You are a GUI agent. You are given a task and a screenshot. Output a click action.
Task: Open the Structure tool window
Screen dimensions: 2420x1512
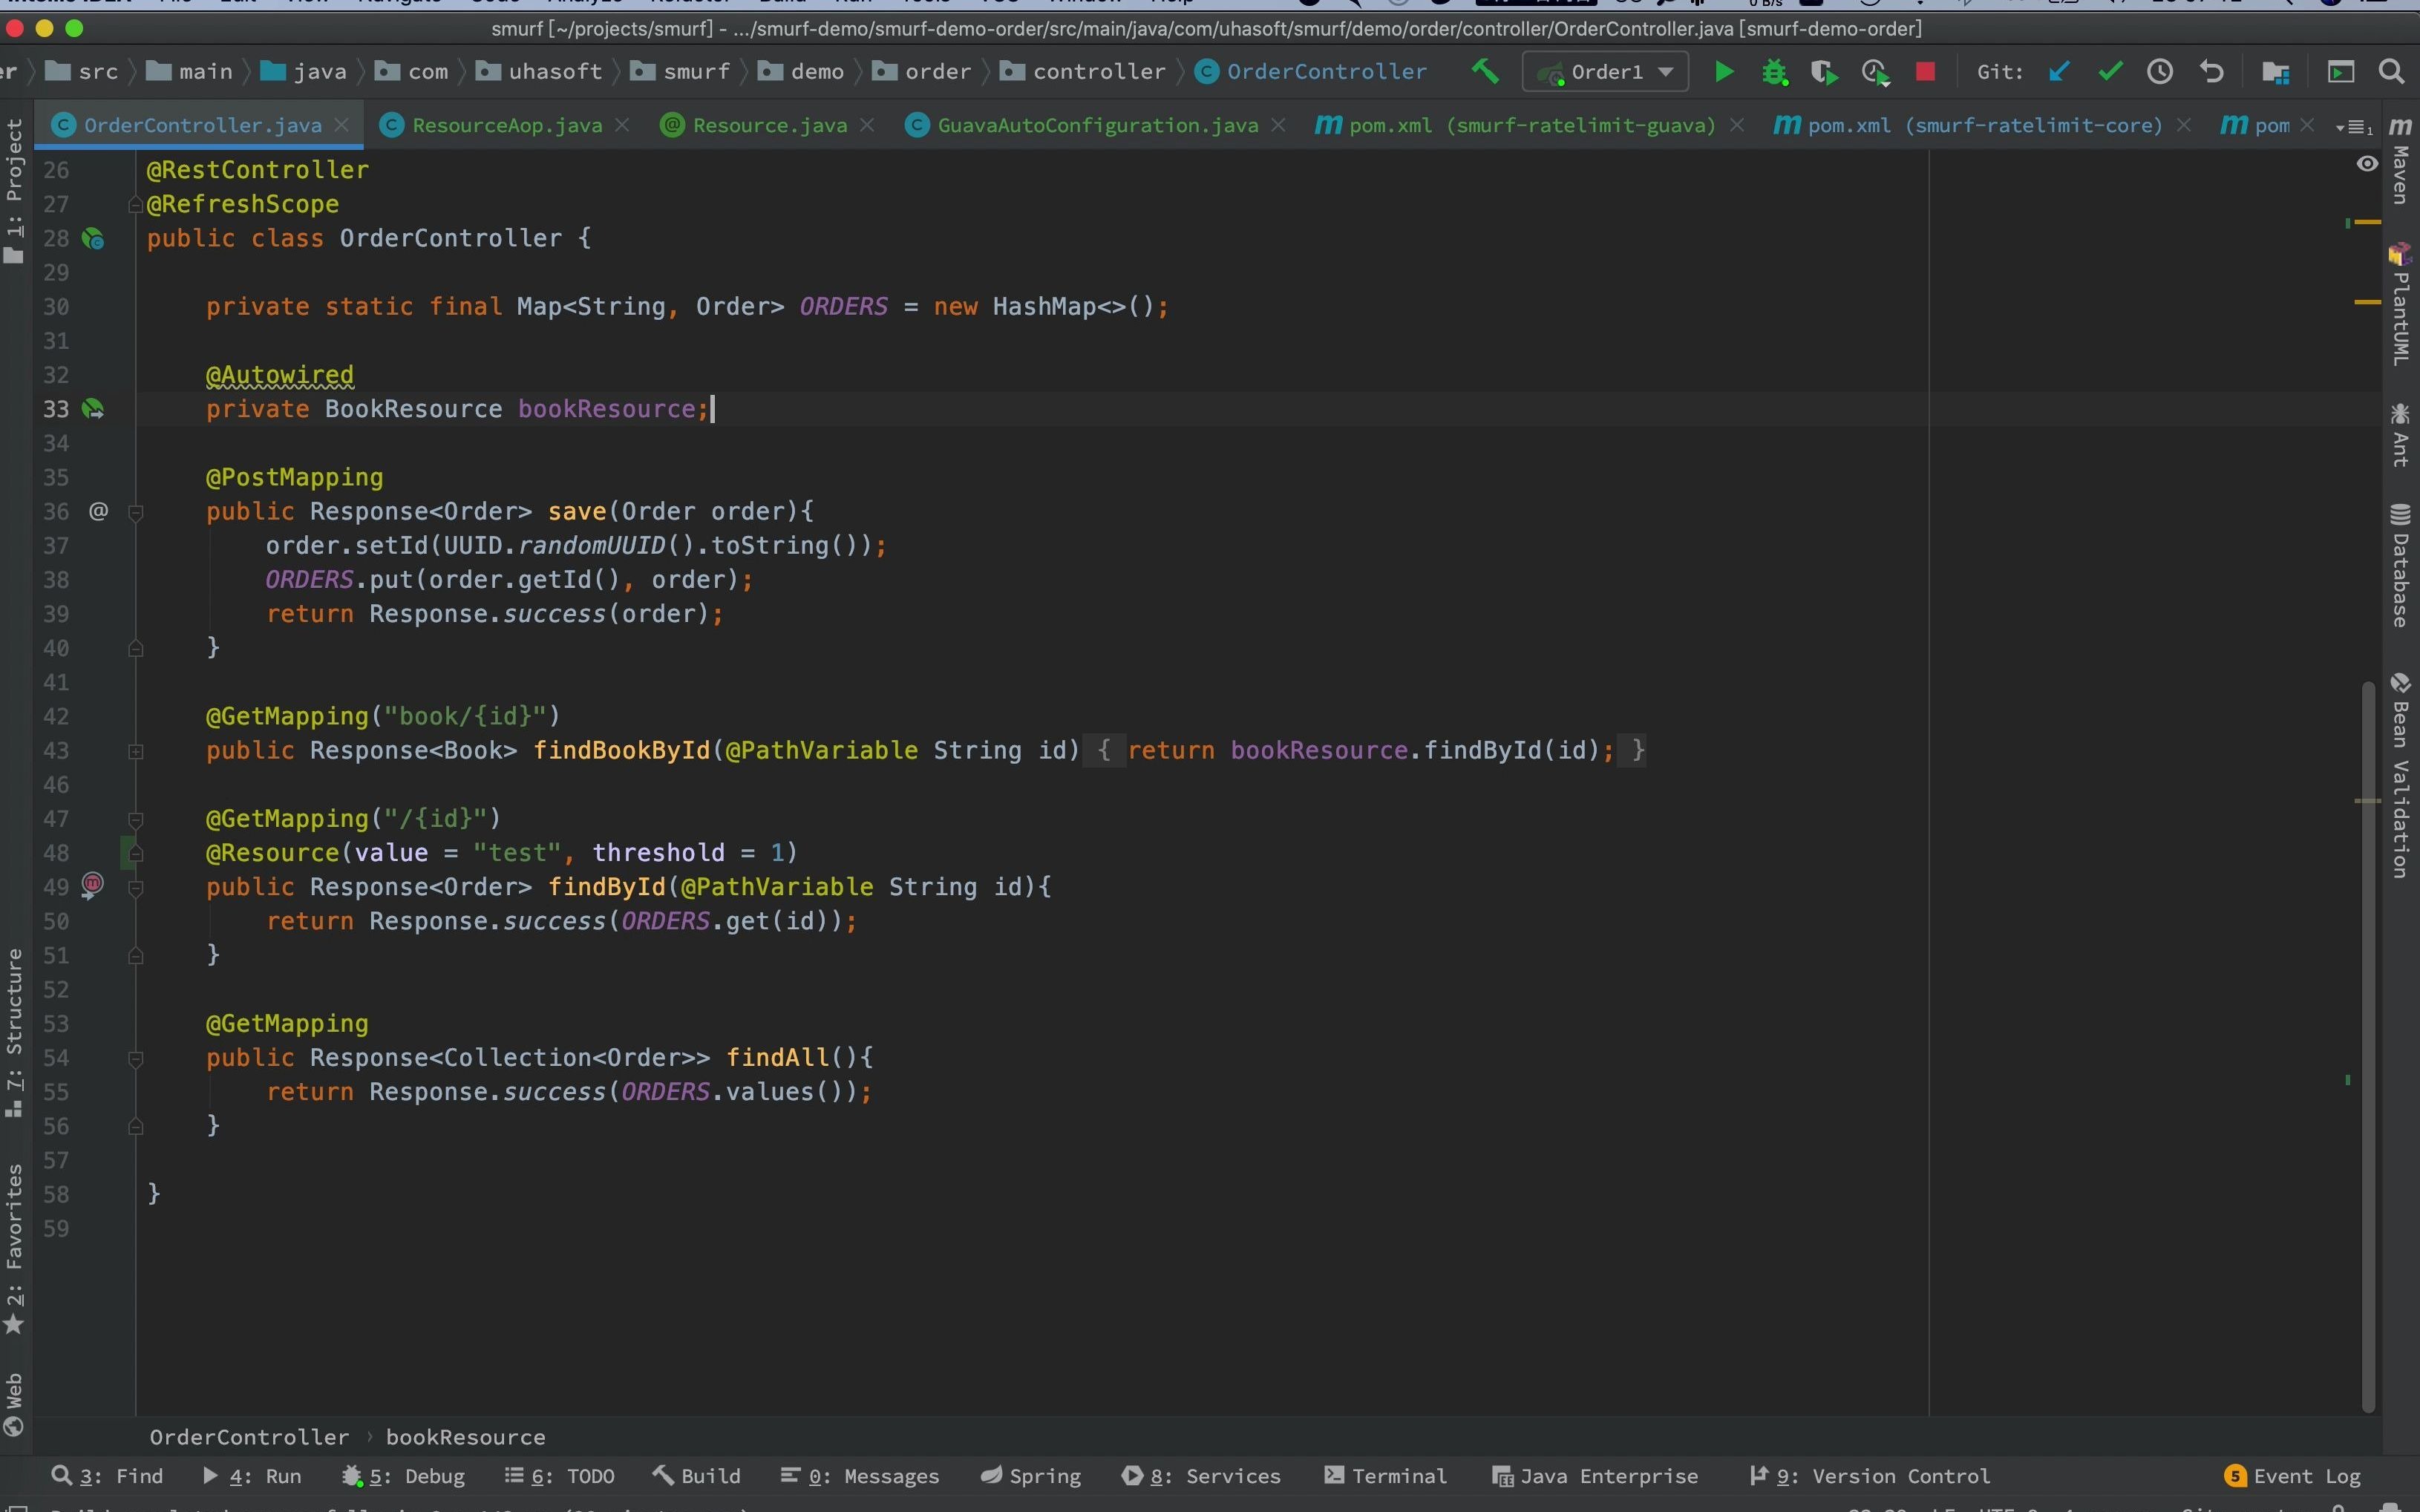[x=14, y=1032]
